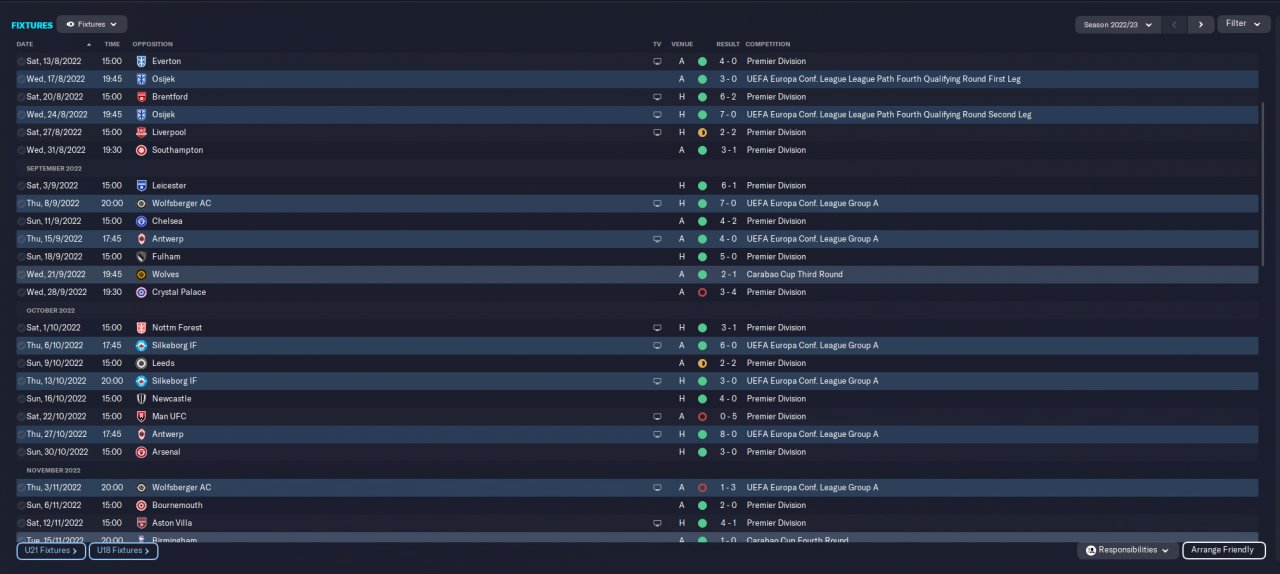Click the Sun, 30/10/2022 date cell
Screen dimensions: 1280x574
tap(56, 452)
